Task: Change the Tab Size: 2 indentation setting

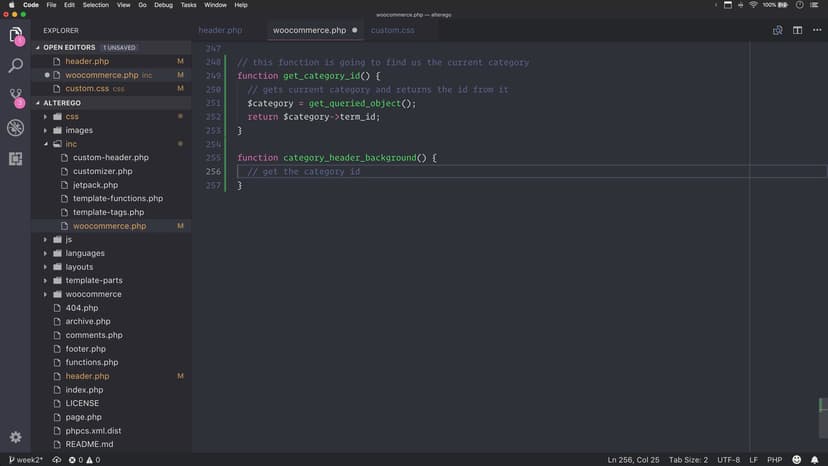Action: click(x=688, y=459)
